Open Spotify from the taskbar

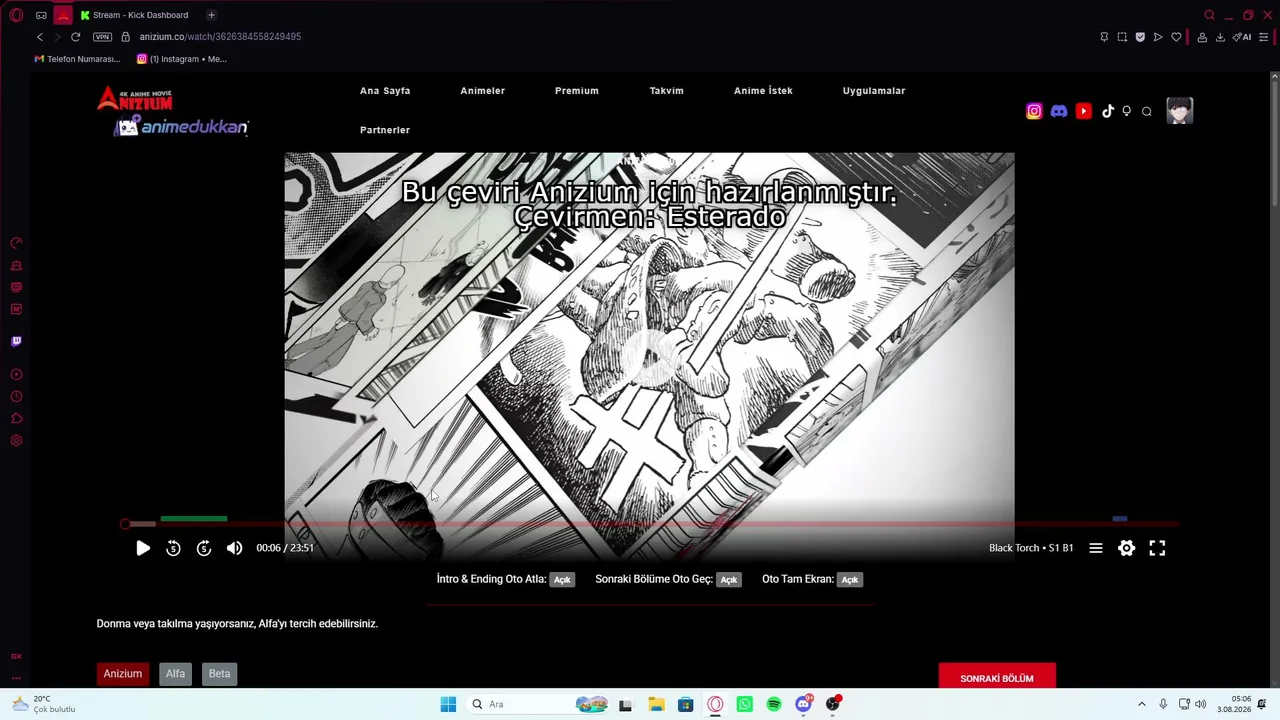(774, 704)
